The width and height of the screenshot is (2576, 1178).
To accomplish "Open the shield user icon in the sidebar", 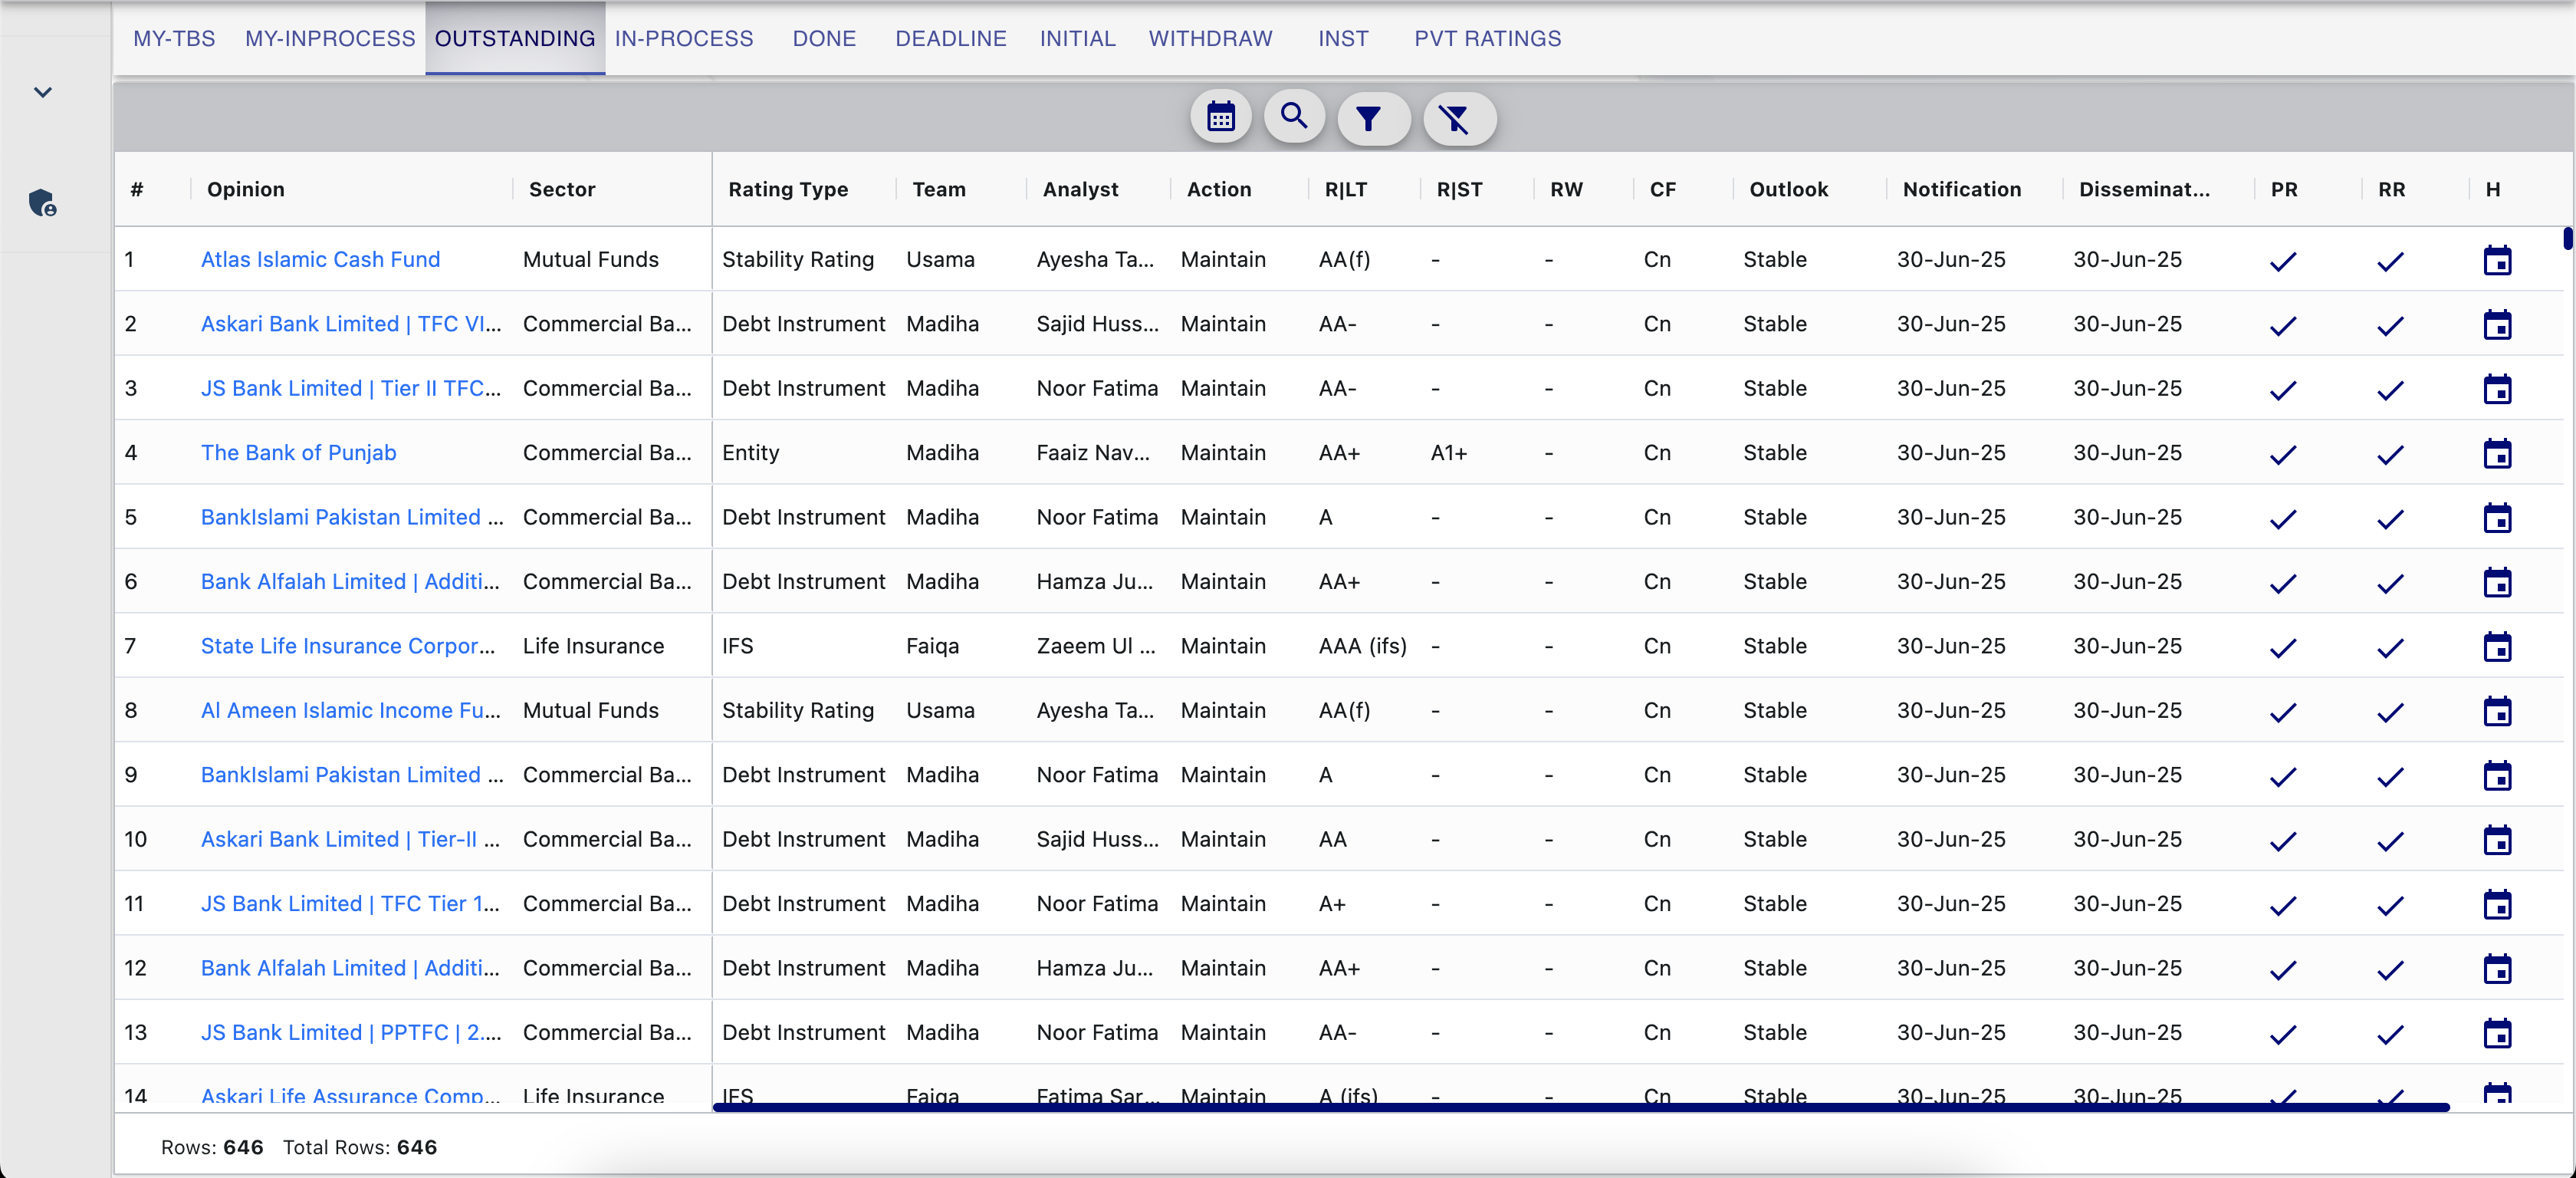I will [42, 203].
